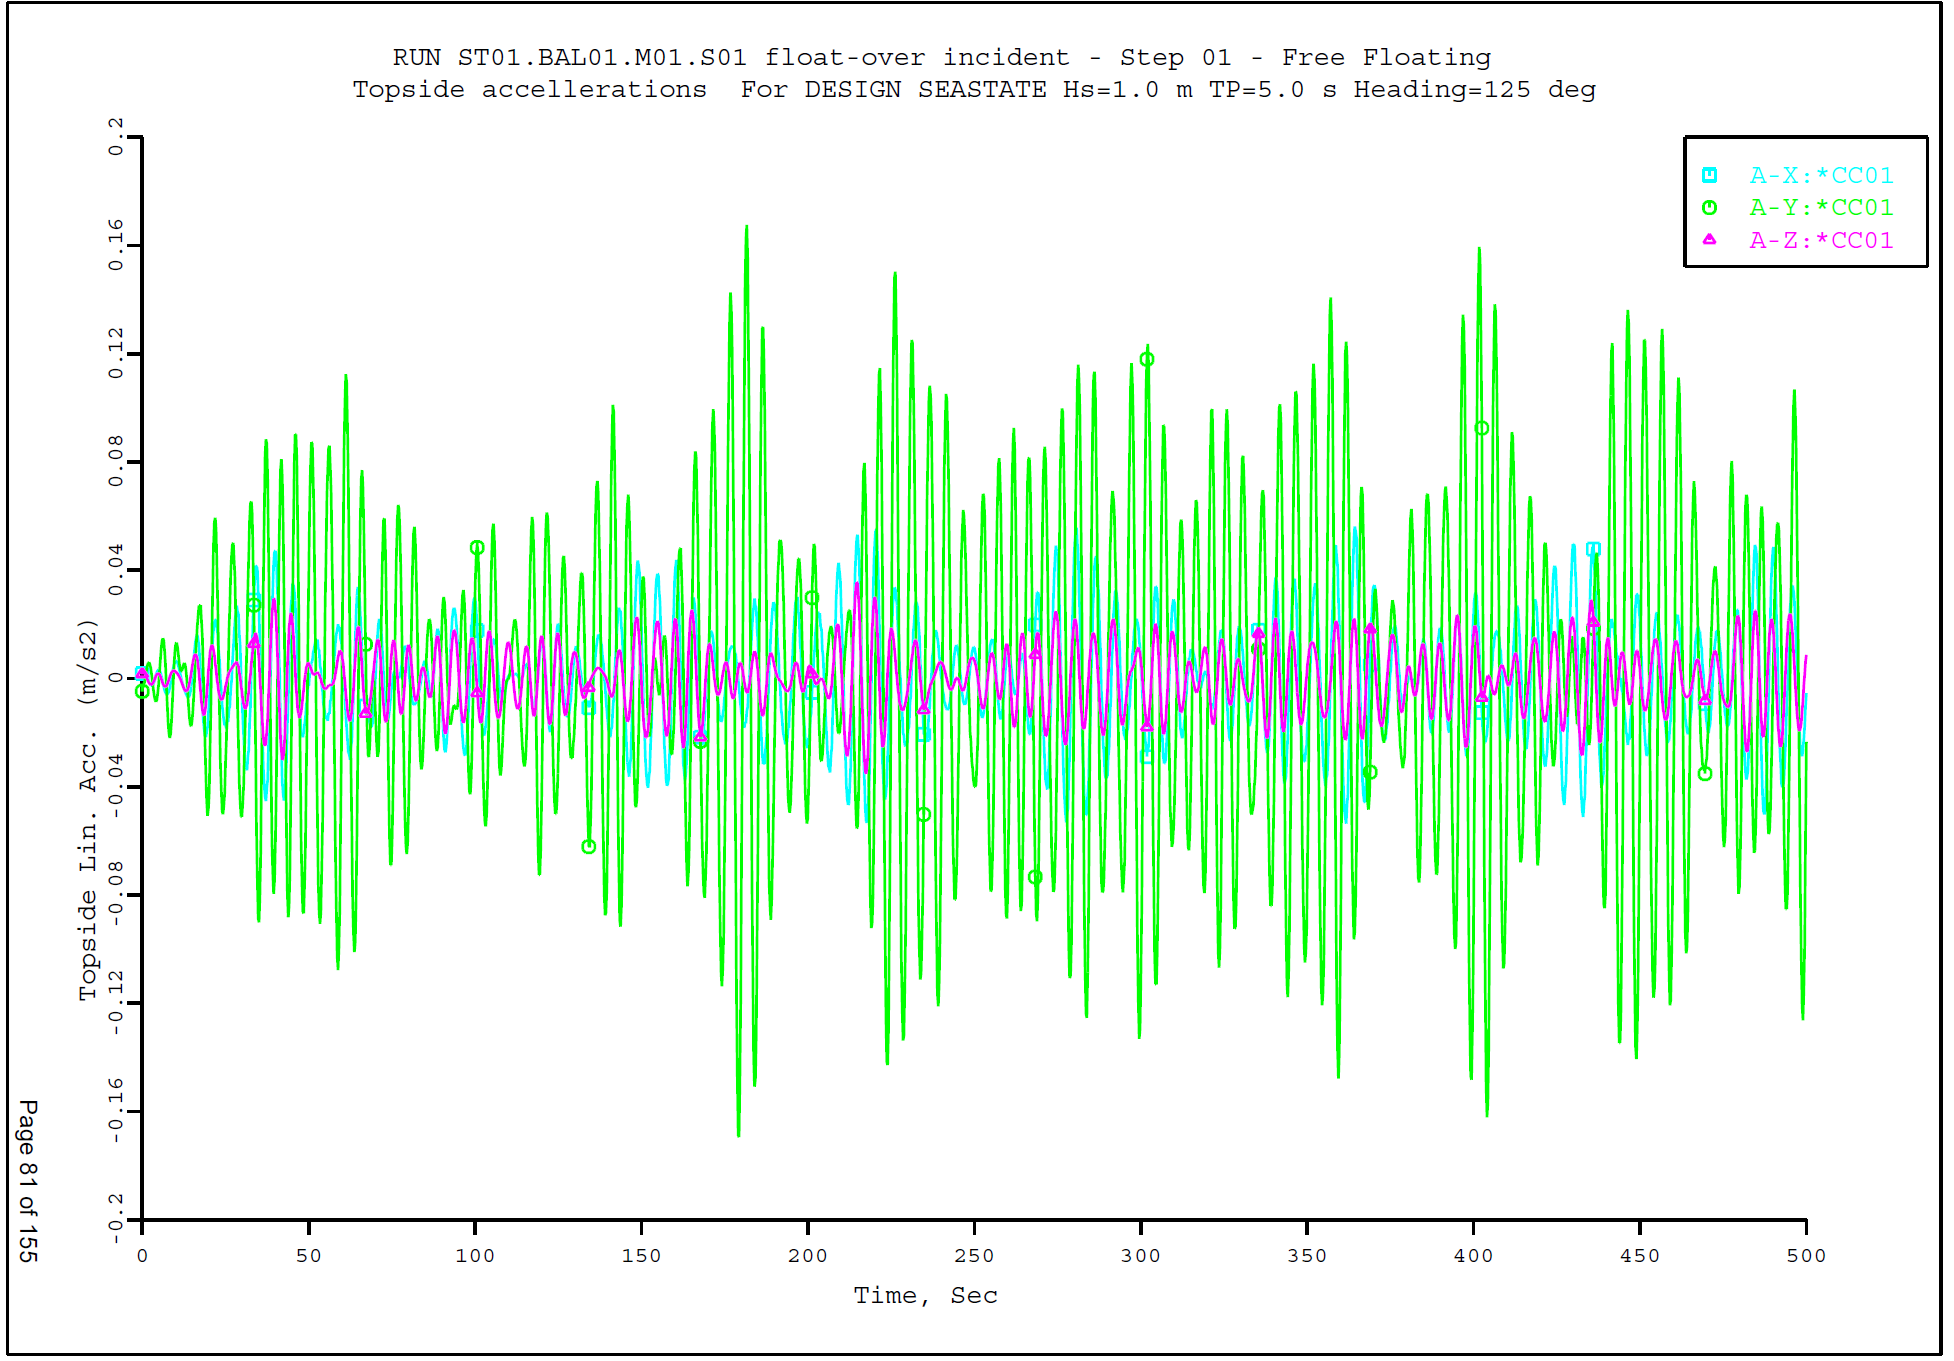
Task: Click the 'Page 81 of 155' text
Action: click(28, 1180)
